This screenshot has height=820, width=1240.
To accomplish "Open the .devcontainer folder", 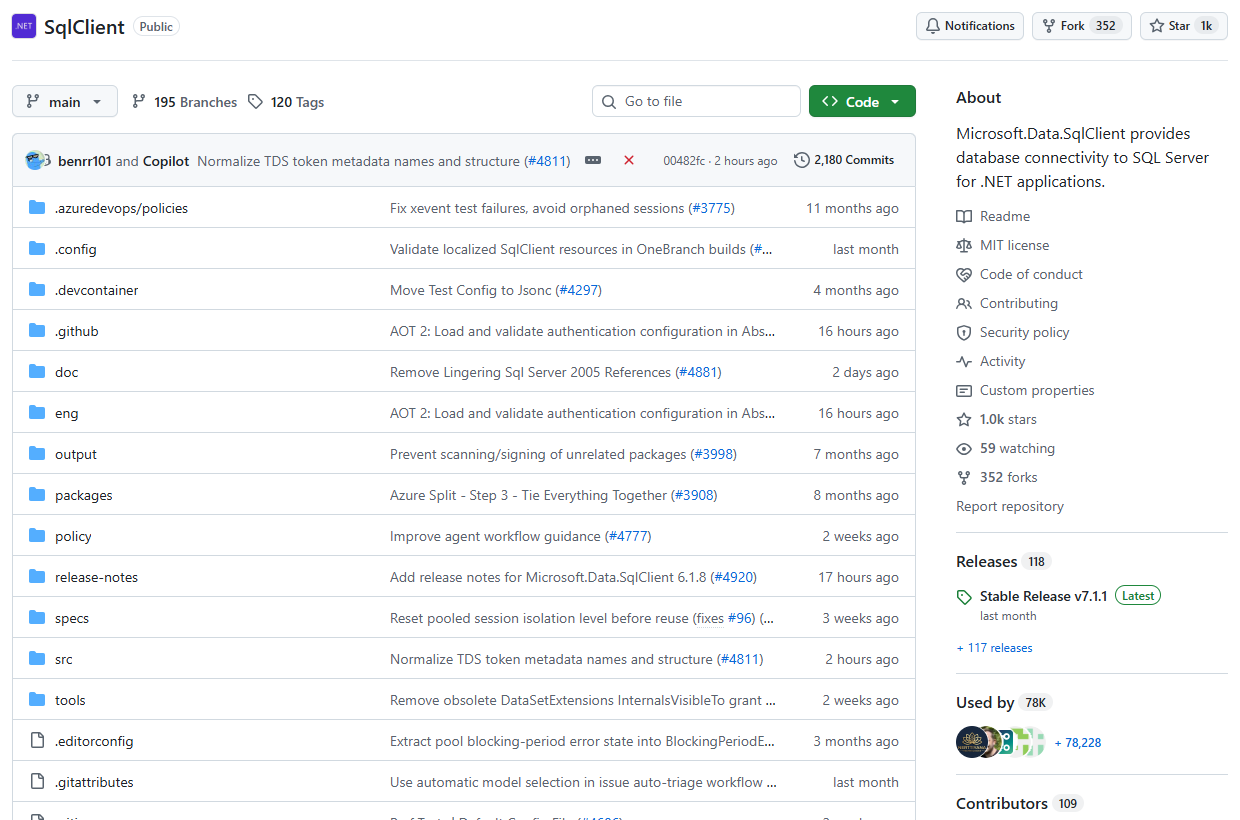I will 97,290.
